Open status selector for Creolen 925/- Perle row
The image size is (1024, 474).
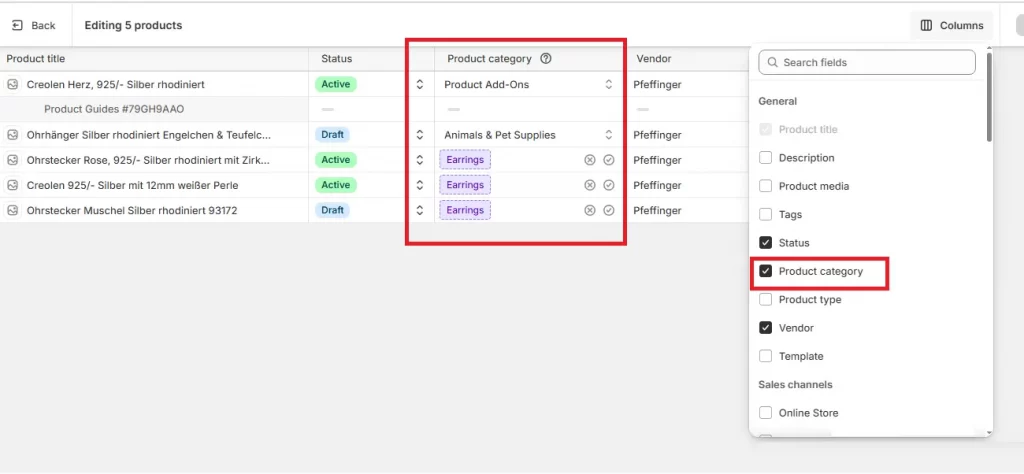pos(420,185)
